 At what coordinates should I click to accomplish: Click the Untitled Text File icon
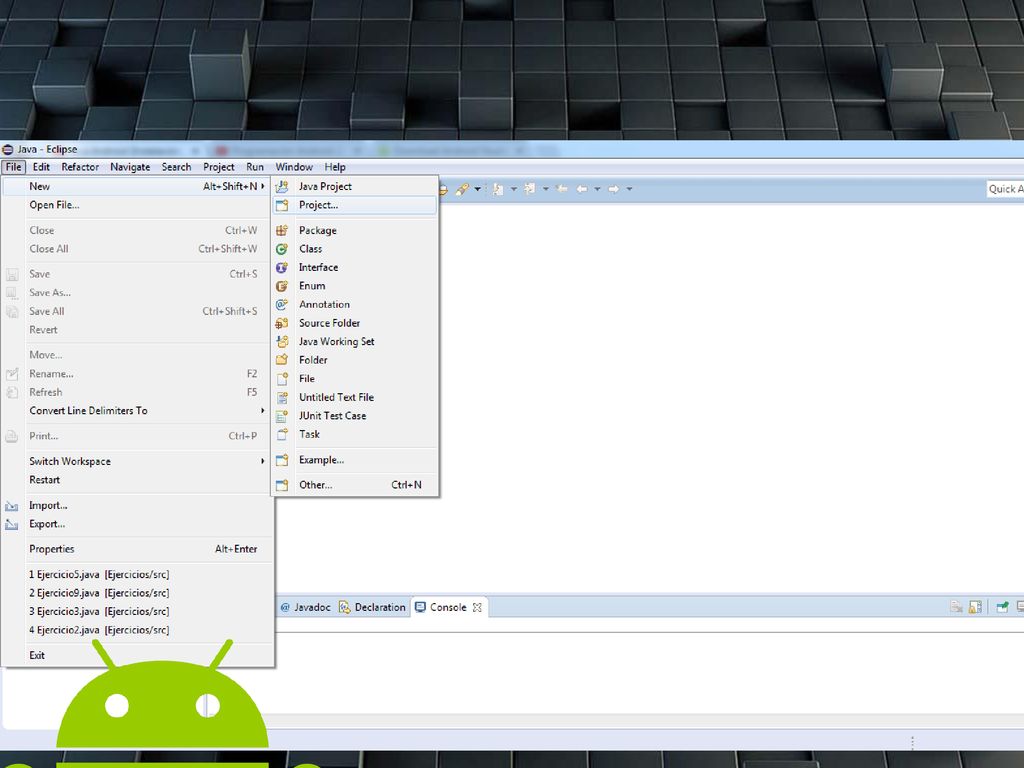coord(282,397)
